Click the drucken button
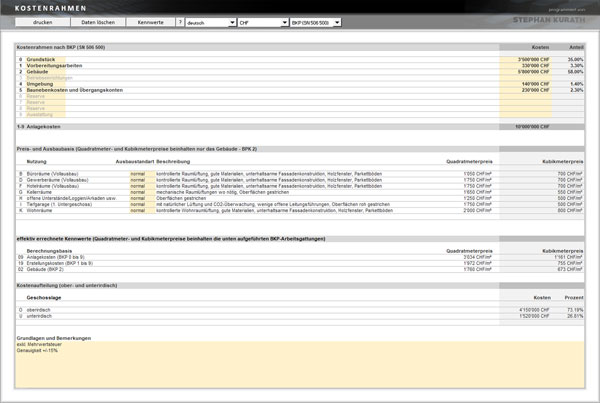This screenshot has height=403, width=600. (42, 22)
